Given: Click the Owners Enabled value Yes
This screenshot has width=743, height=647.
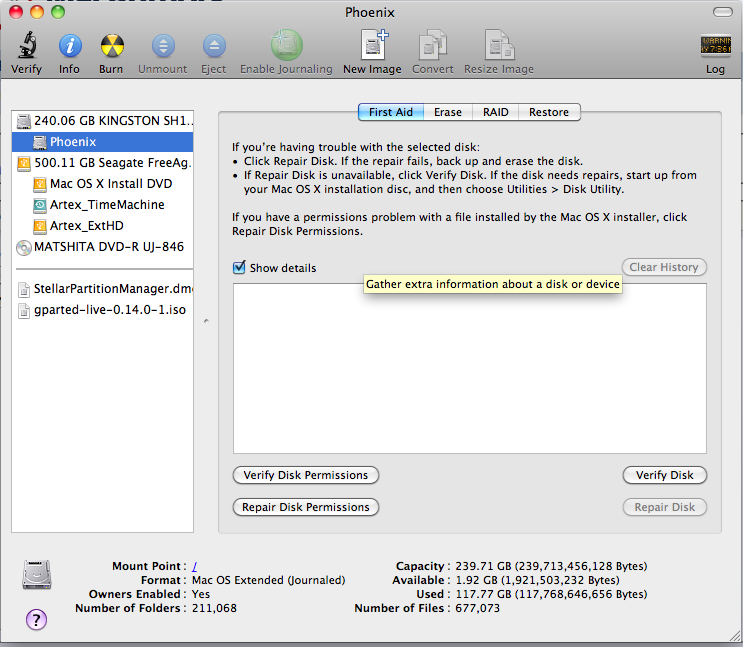Looking at the screenshot, I should [x=201, y=594].
